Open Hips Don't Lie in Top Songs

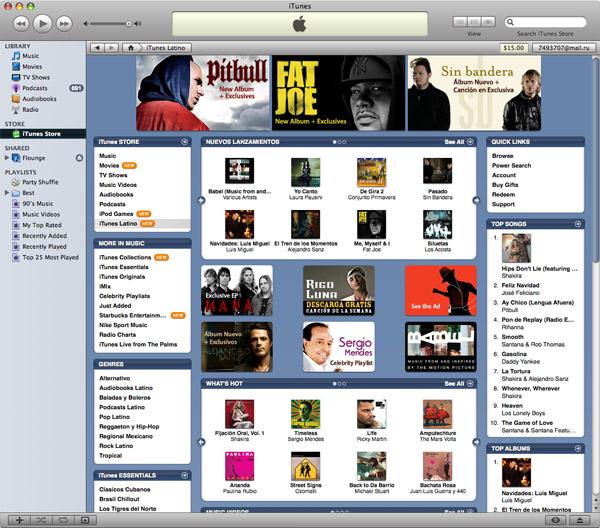coord(539,269)
